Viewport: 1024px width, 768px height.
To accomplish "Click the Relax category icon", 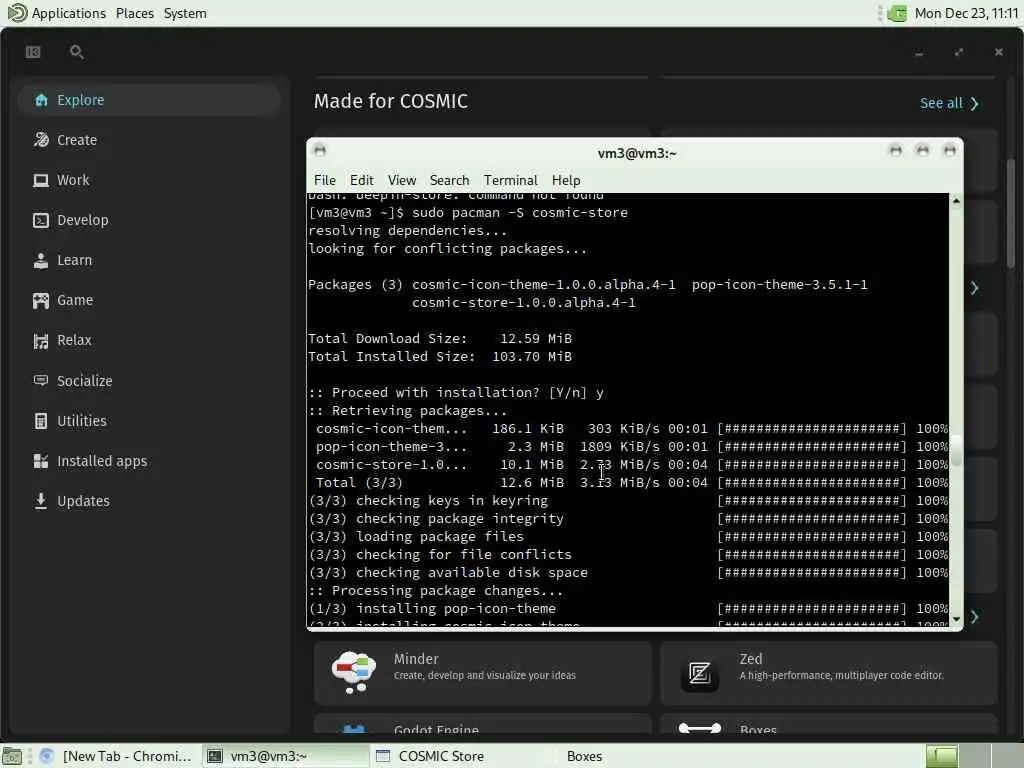I will coord(41,340).
